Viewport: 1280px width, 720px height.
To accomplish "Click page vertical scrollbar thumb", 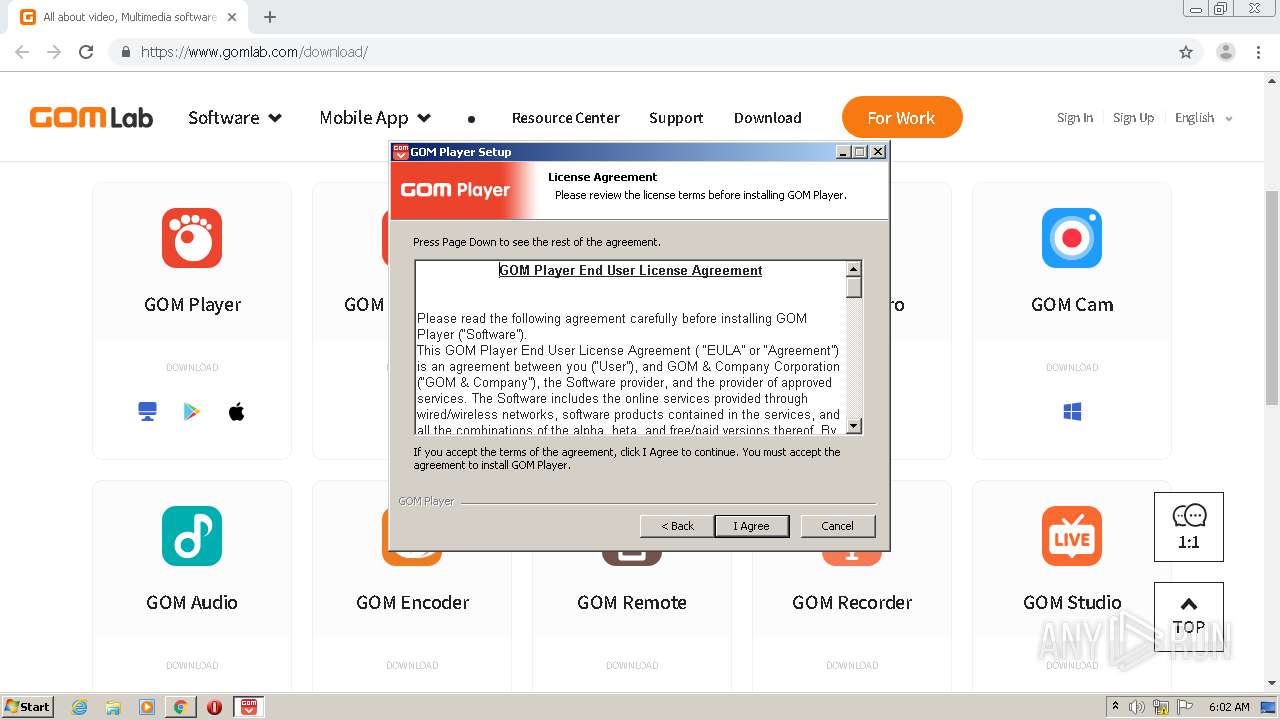I will point(1272,297).
